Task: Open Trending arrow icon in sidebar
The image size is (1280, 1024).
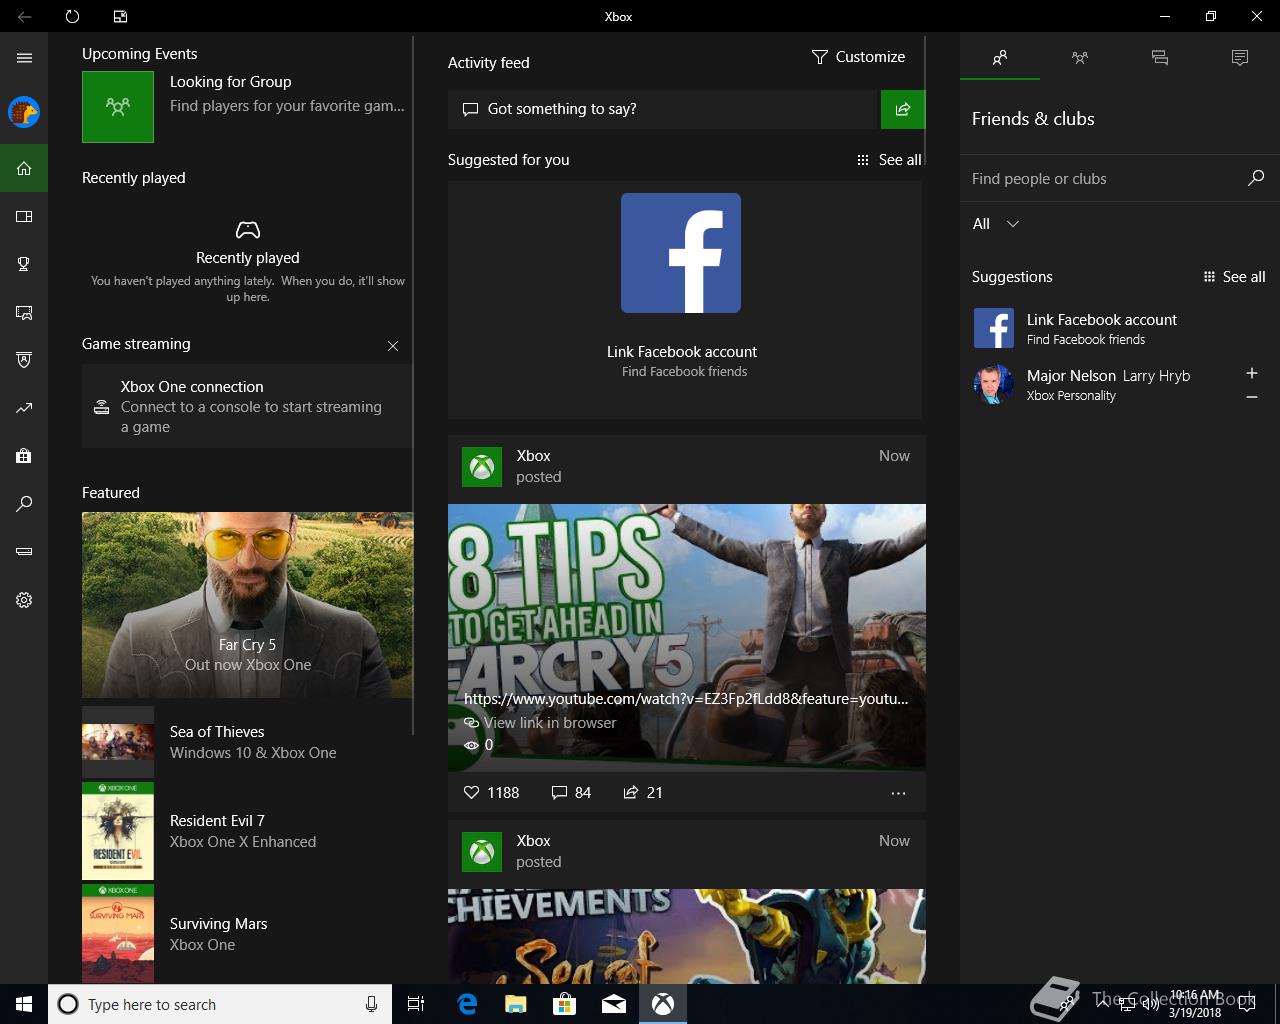Action: (x=24, y=408)
